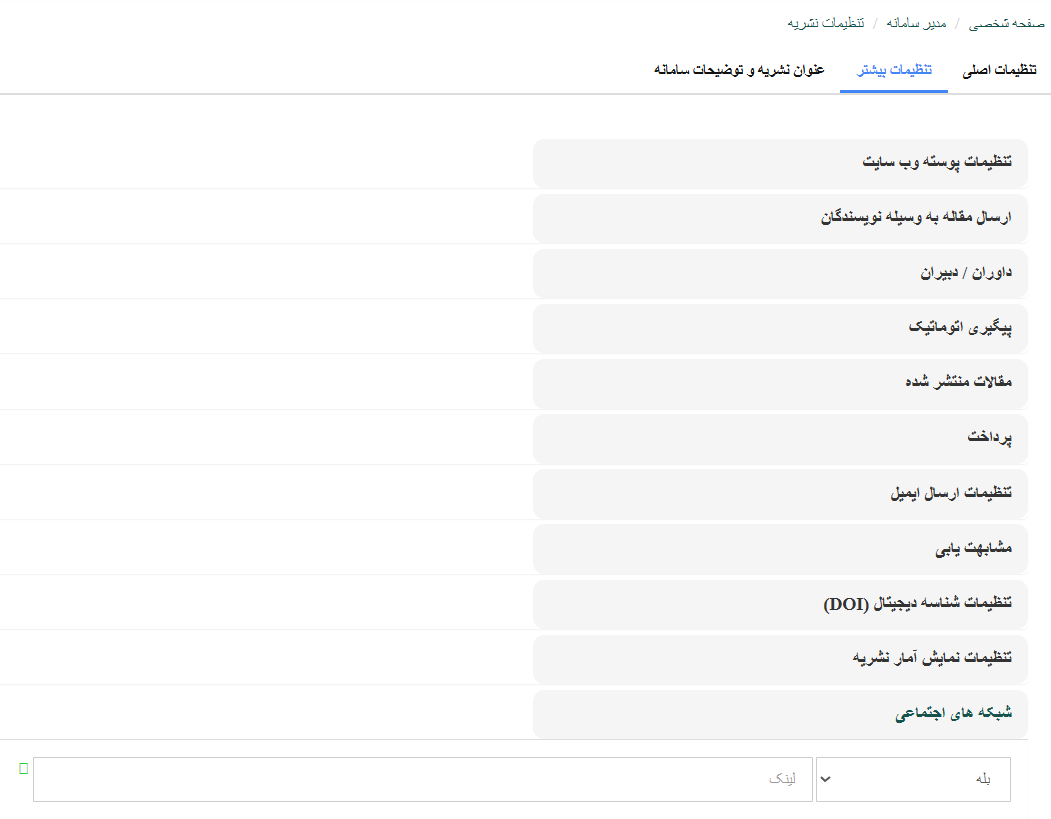Show the "مقالات منتشر شده" section
Screen dimensions: 1051x819
[x=958, y=382]
